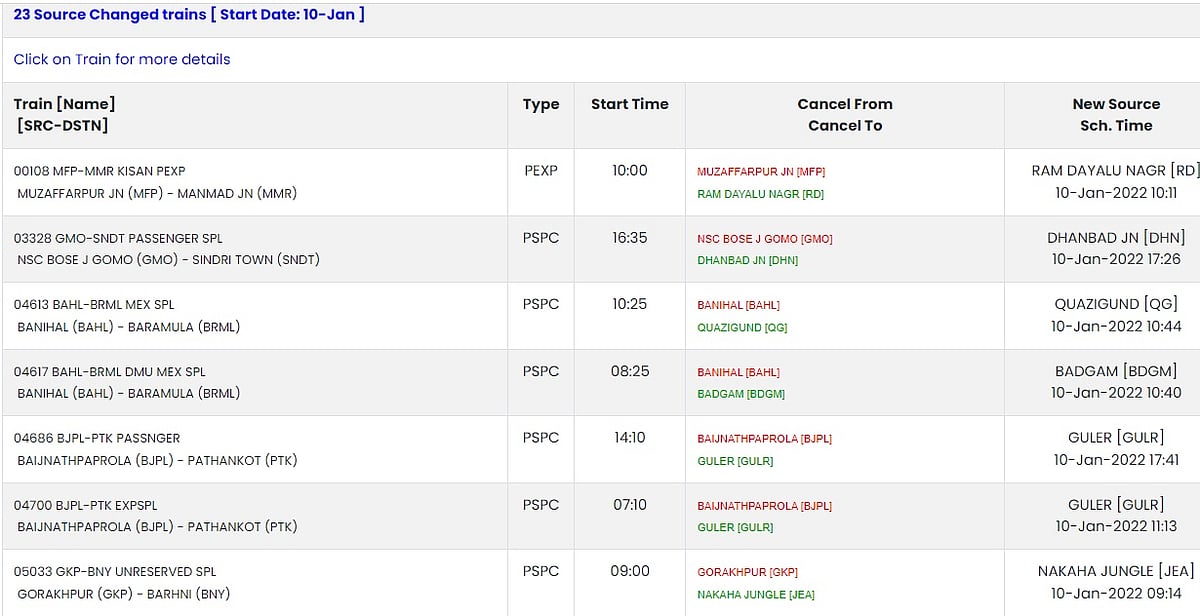The image size is (1200, 616).
Task: Click the Train [Name] column header
Action: pyautogui.click(x=64, y=104)
